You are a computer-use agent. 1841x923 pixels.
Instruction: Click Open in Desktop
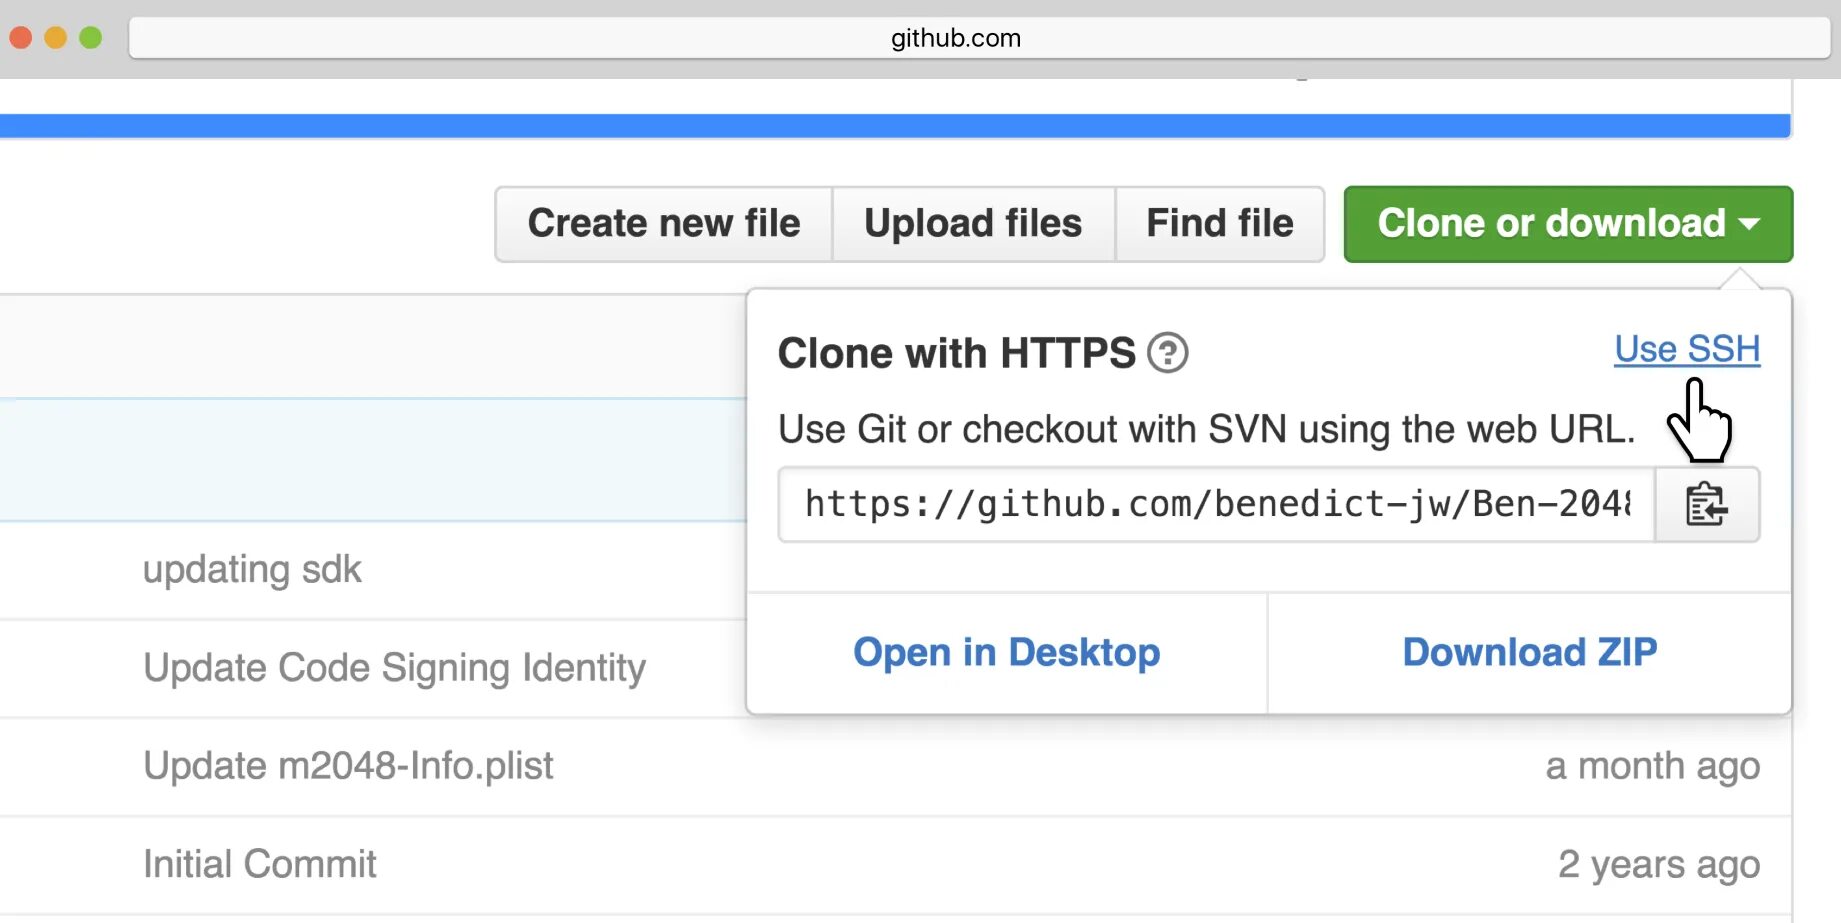coord(1007,653)
